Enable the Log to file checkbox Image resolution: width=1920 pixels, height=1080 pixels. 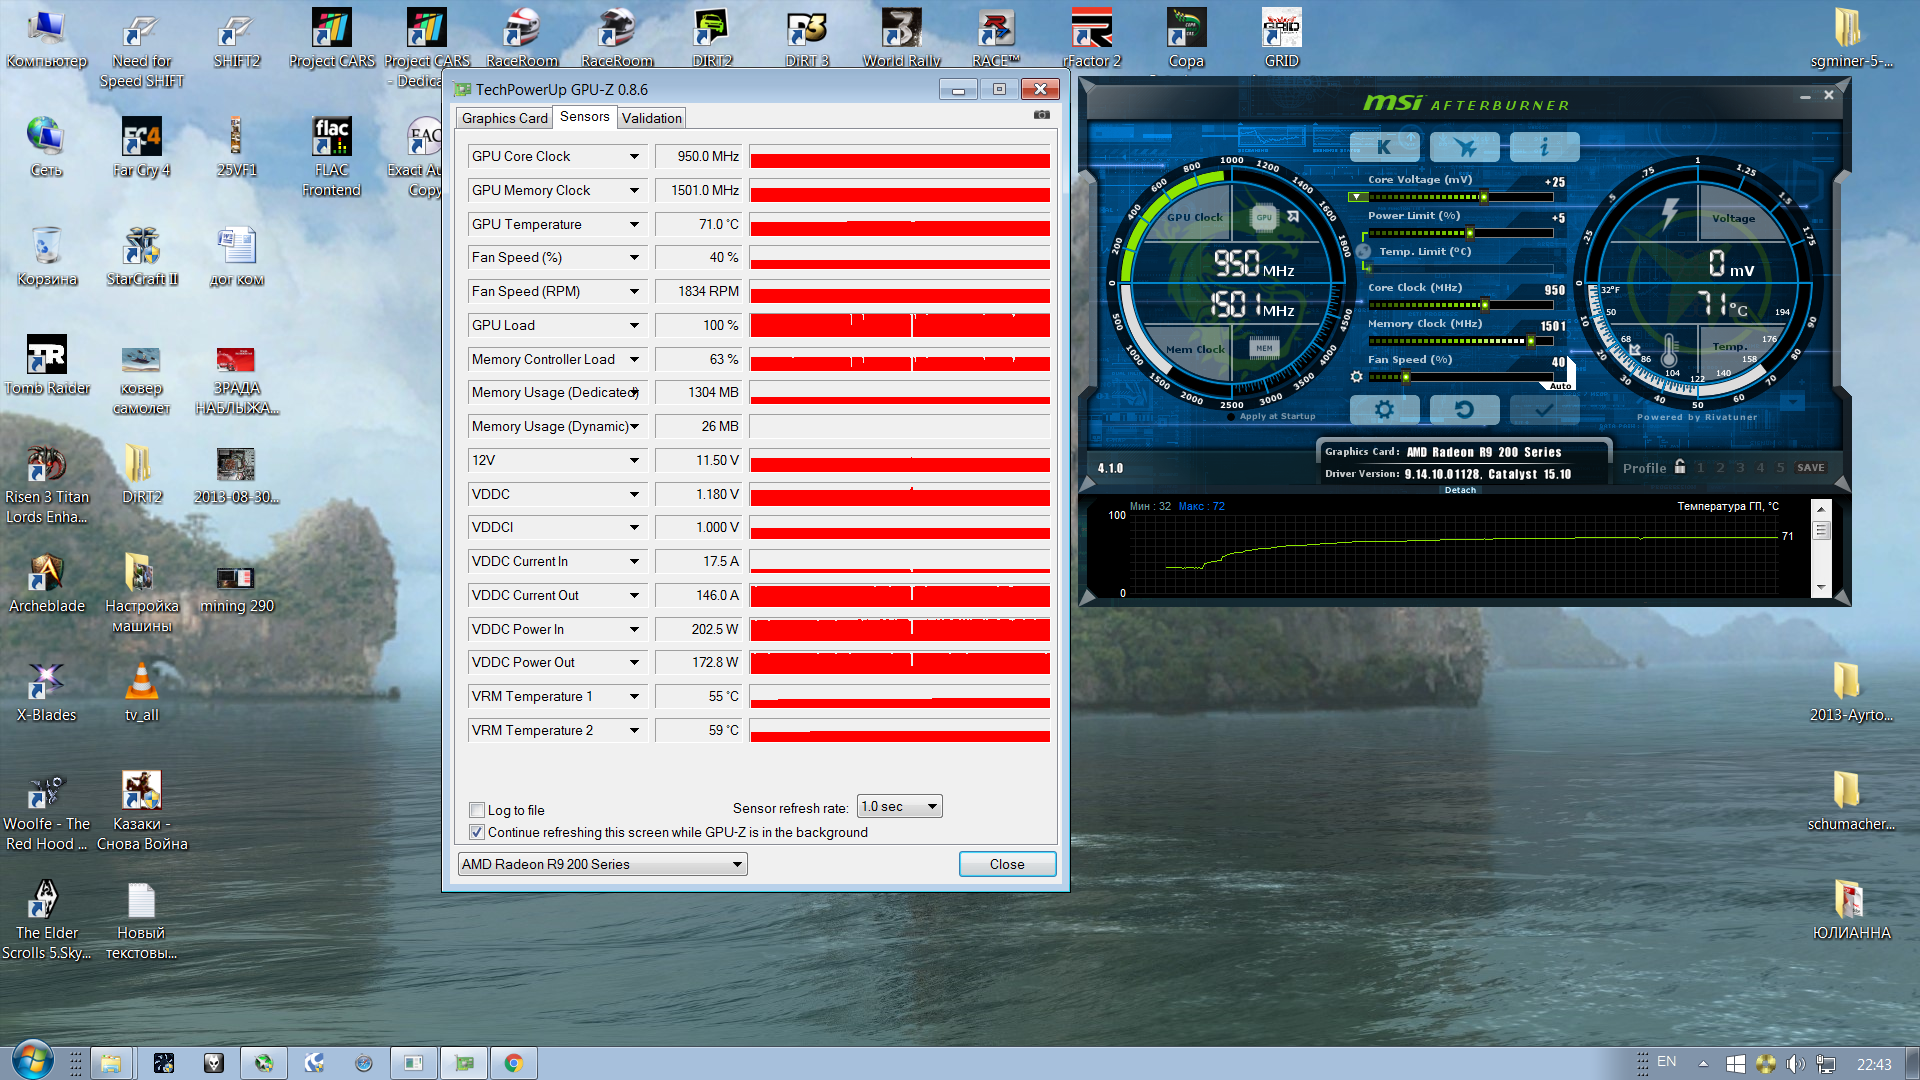coord(477,810)
